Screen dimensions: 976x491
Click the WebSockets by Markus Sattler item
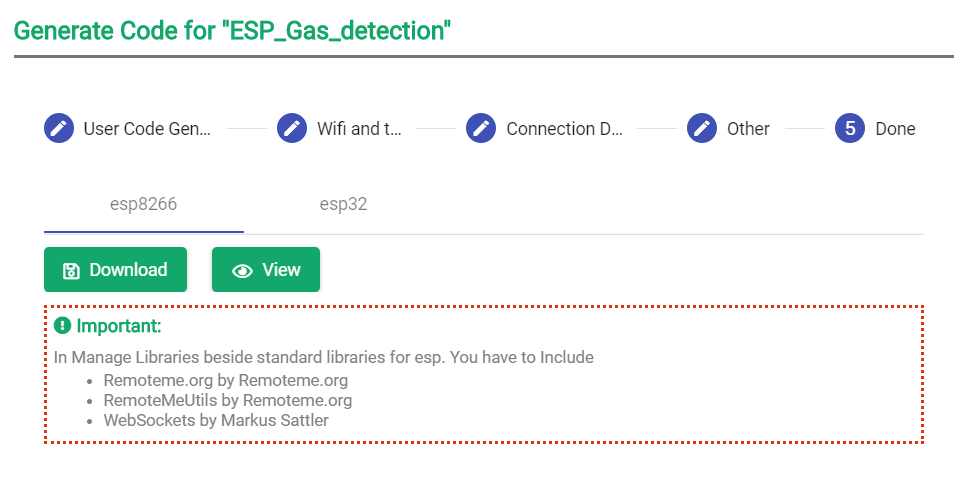click(216, 420)
